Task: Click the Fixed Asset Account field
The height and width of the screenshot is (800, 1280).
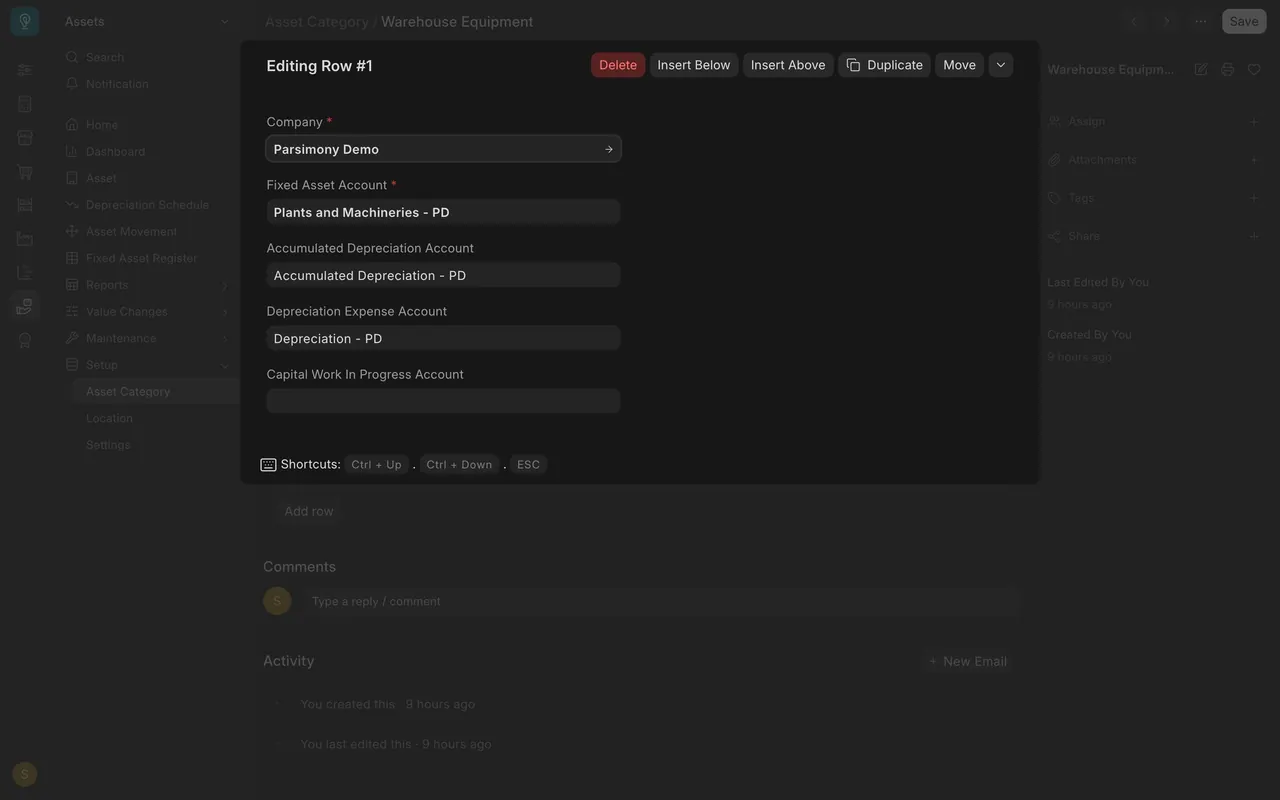Action: [x=444, y=212]
